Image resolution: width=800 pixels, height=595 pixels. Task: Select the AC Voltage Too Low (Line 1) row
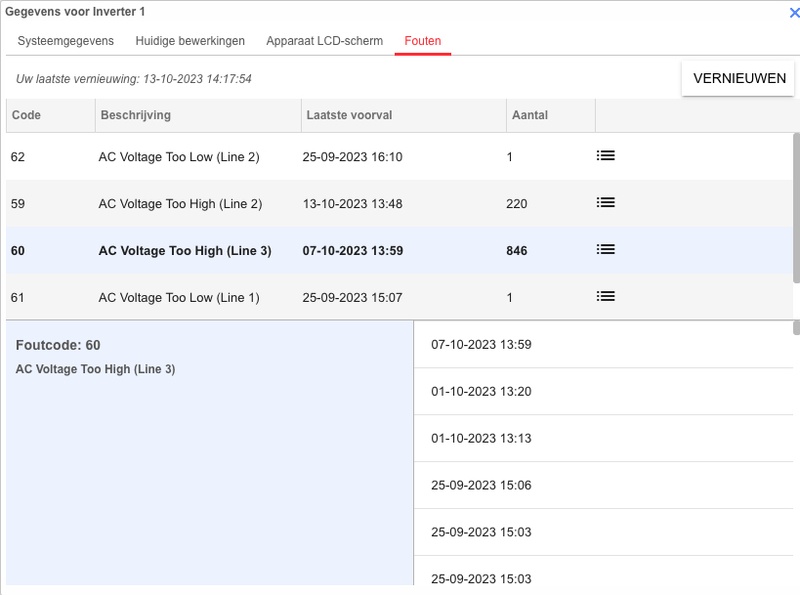(179, 297)
